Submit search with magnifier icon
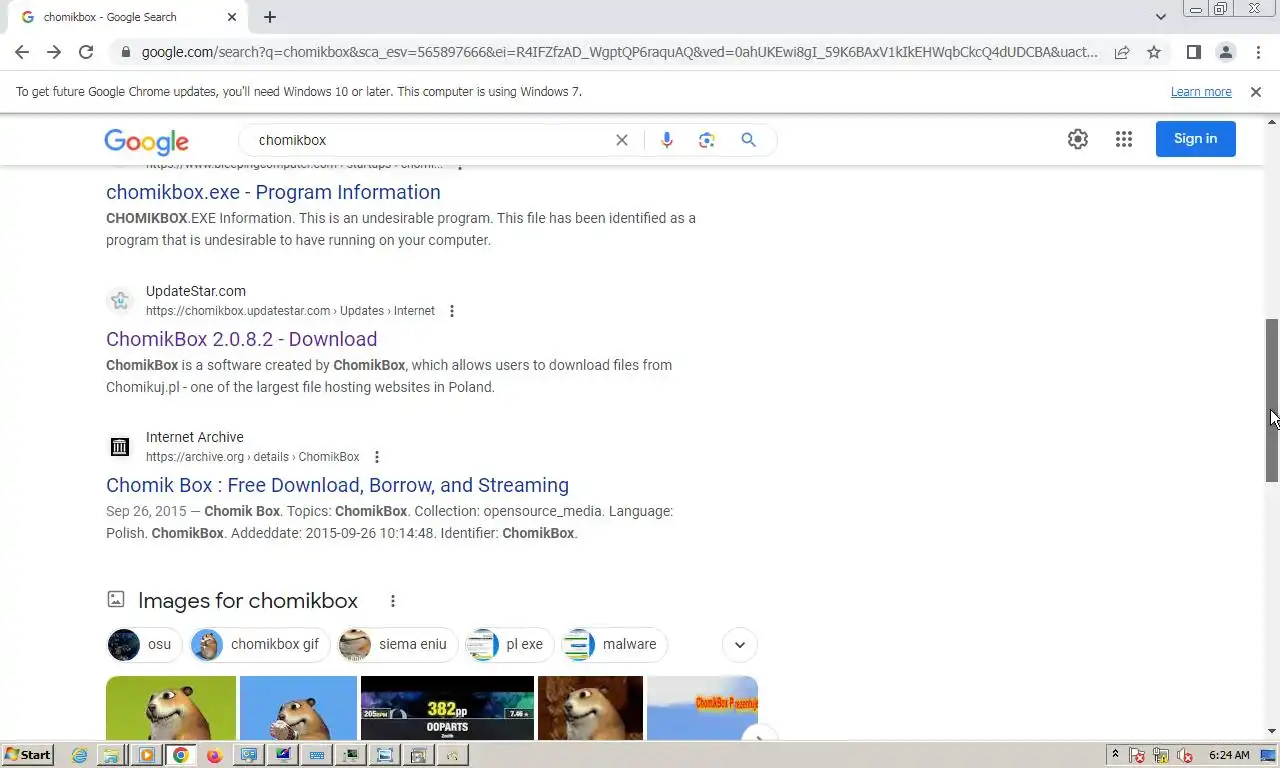1280x768 pixels. coord(748,140)
